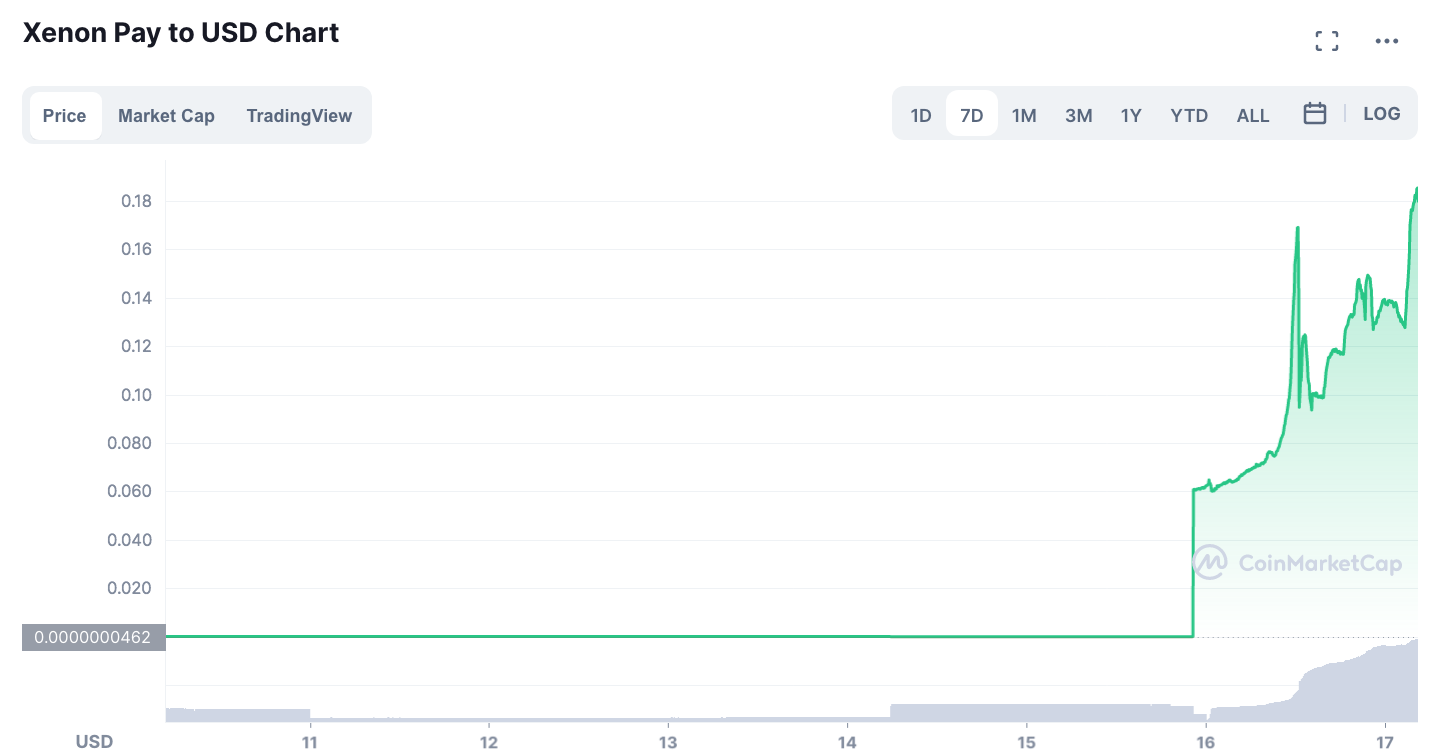Click date 13 on the x-axis

point(668,742)
